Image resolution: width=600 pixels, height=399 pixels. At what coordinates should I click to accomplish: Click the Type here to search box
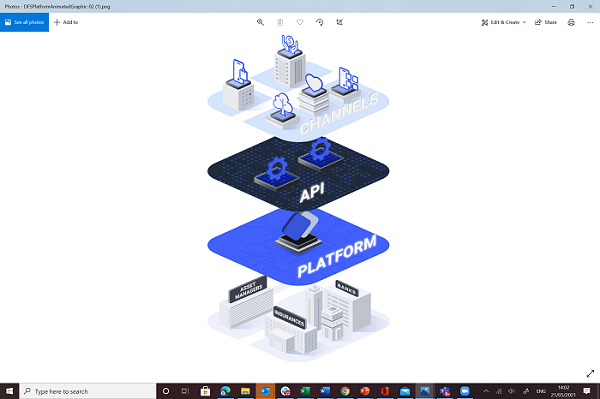pos(88,391)
